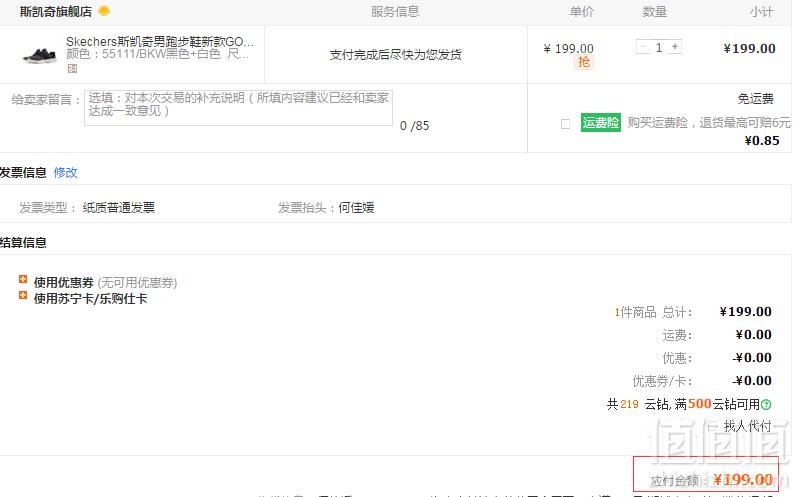798x497 pixels.
Task: Click the green help icon after 云钻可用
Action: [x=766, y=404]
